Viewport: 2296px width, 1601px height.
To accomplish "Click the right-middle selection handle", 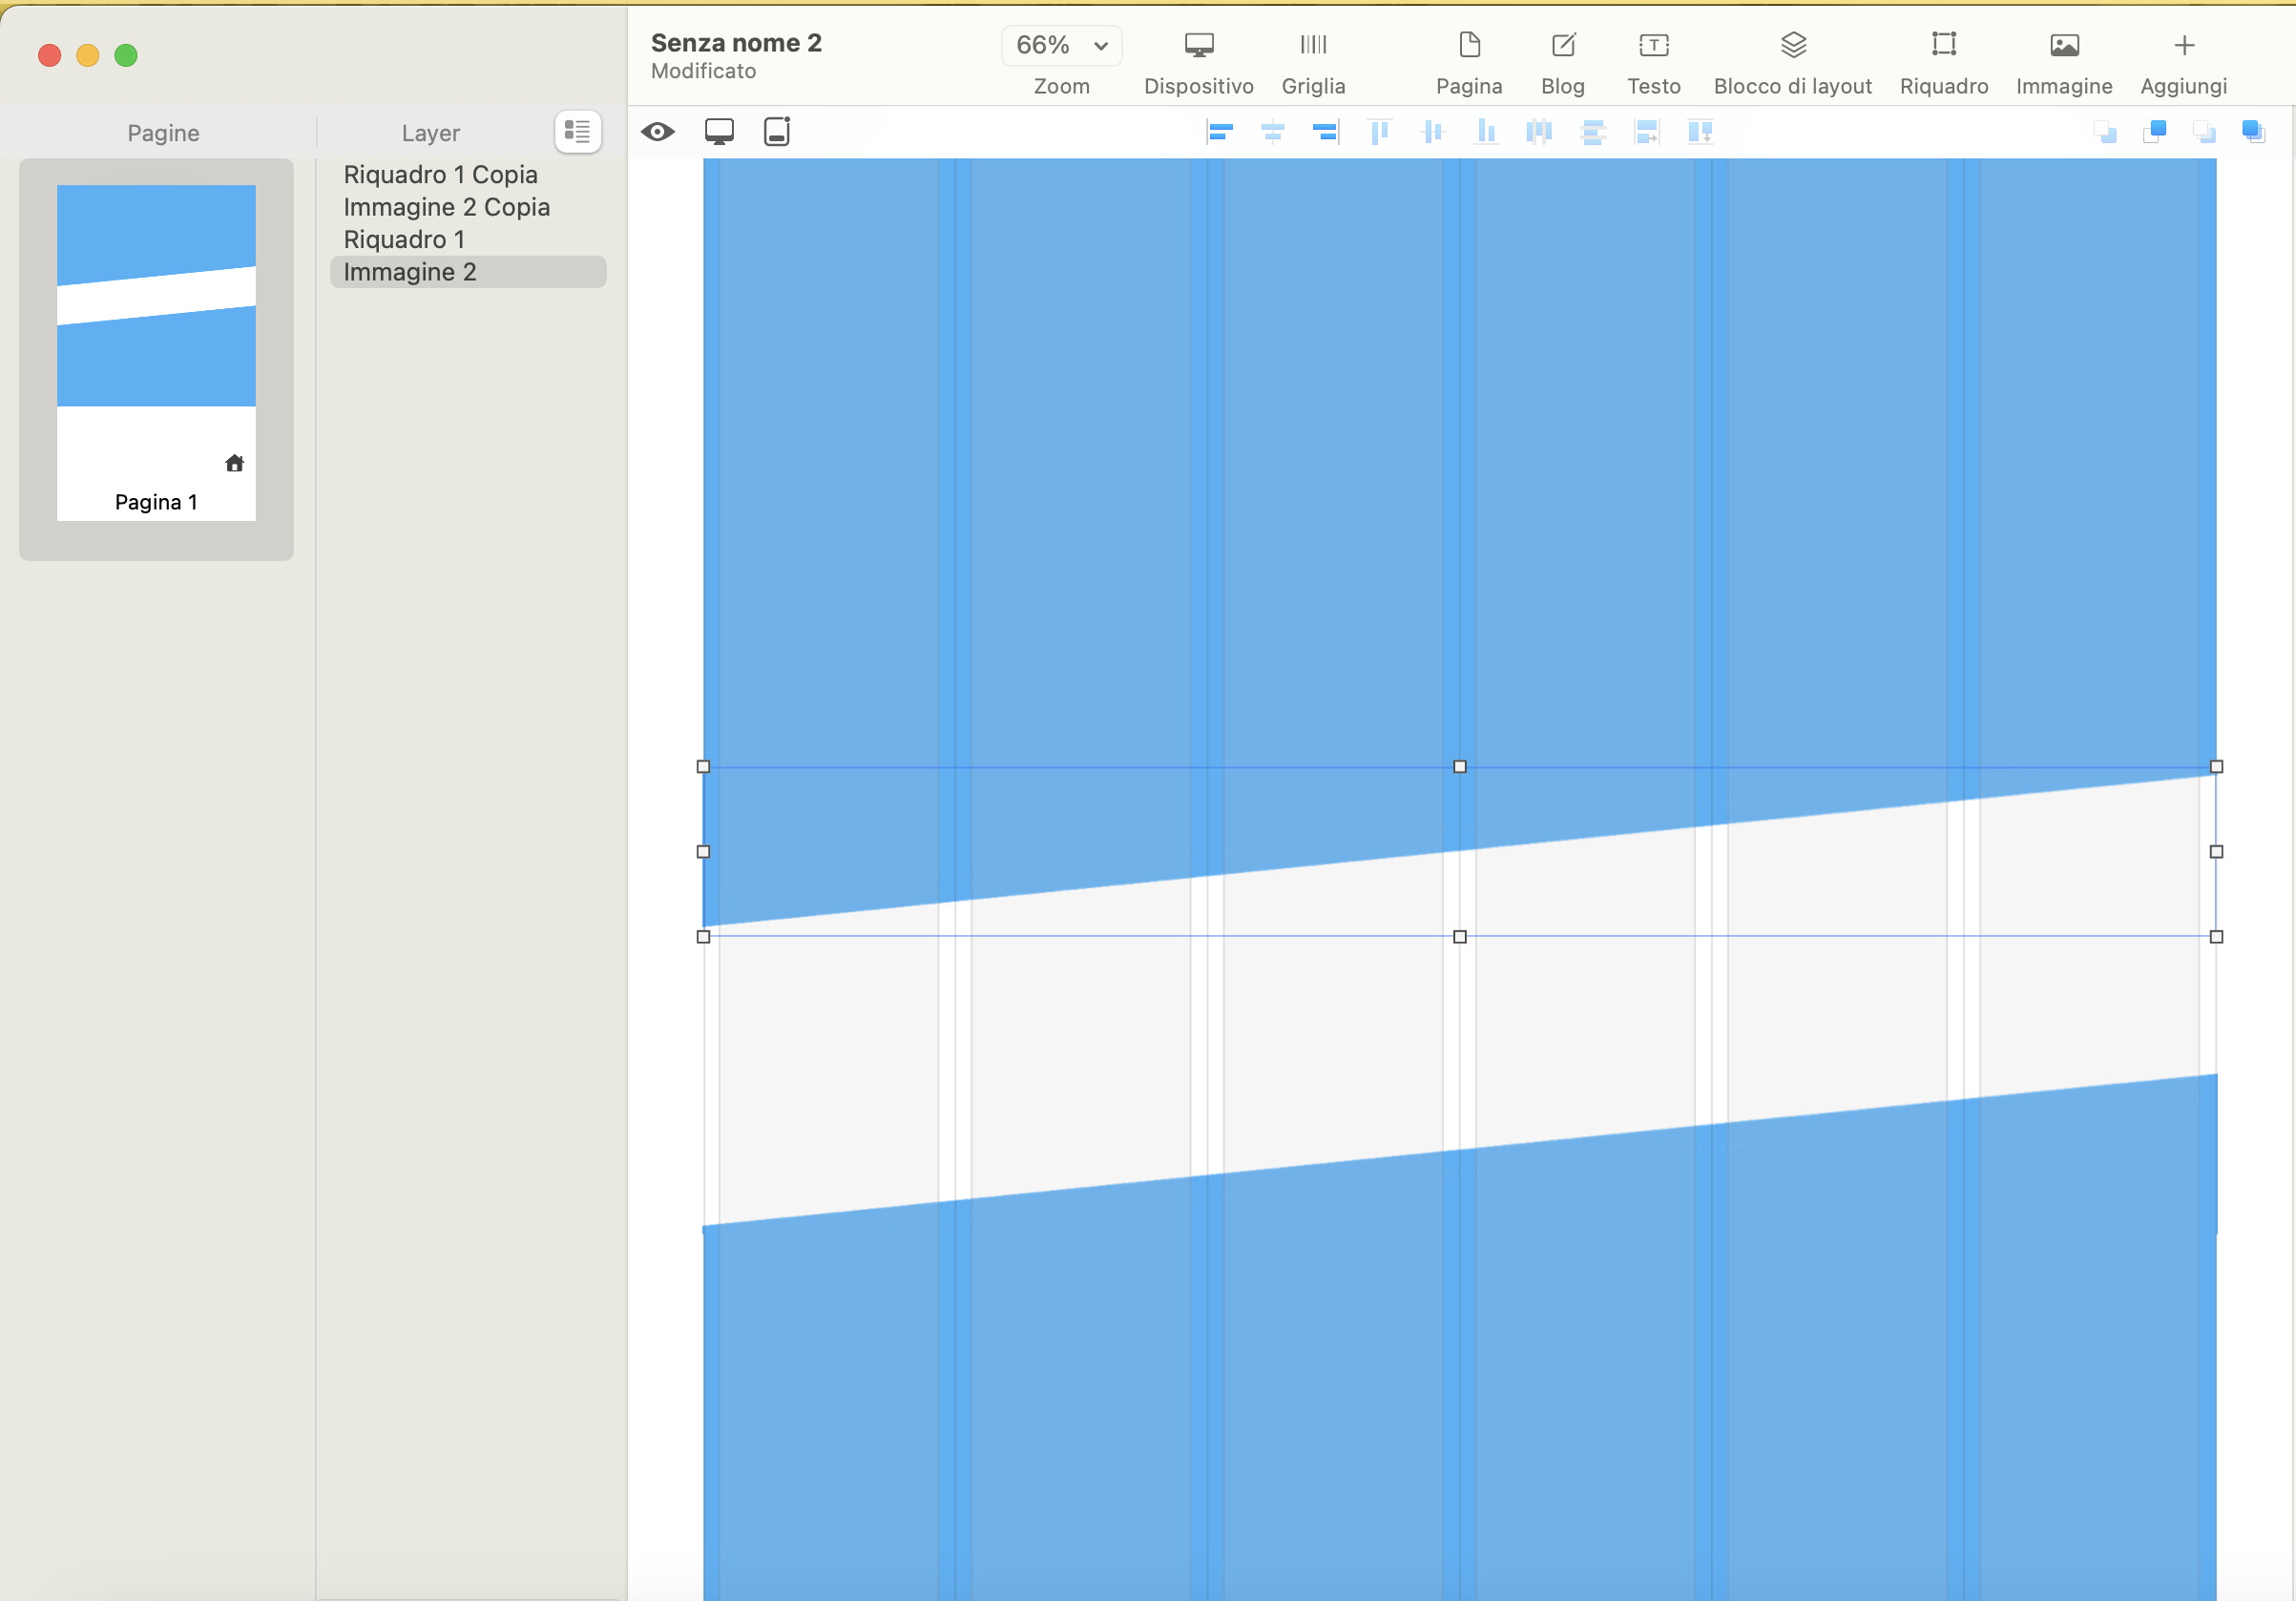I will [x=2217, y=852].
